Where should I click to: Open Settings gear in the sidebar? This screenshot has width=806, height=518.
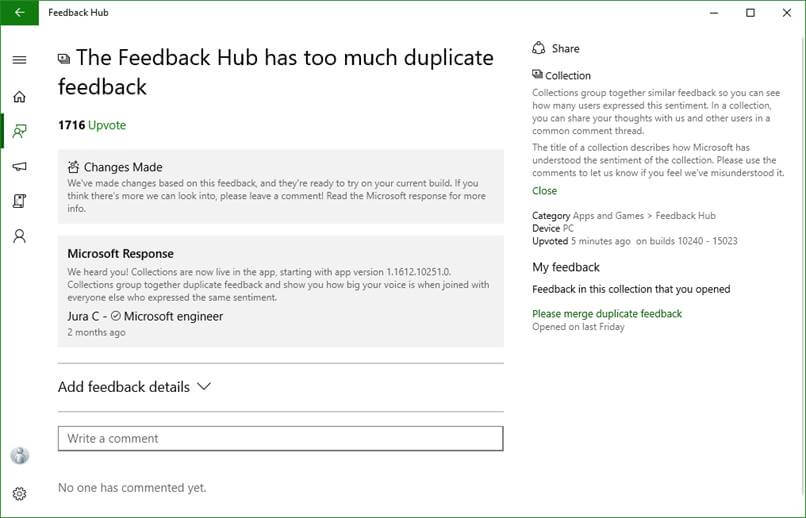[20, 494]
